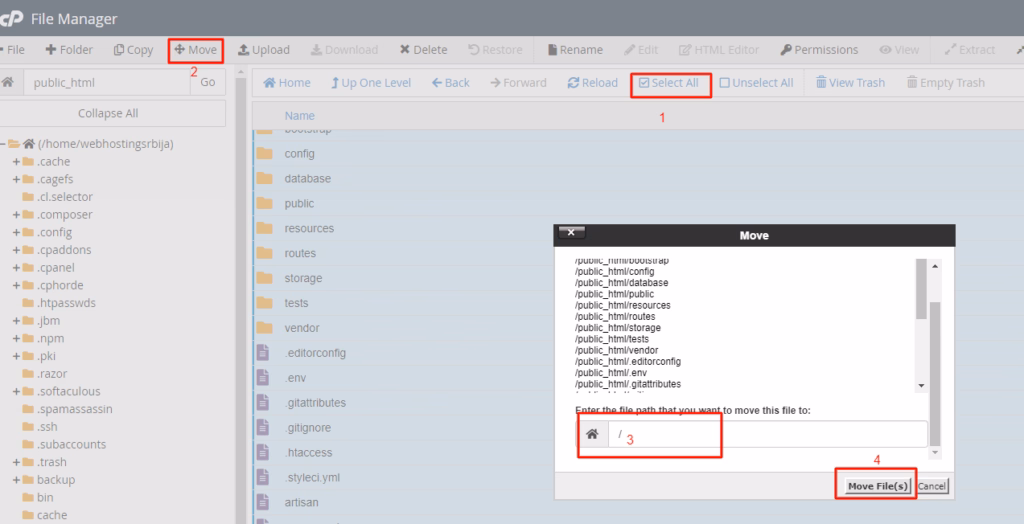Go Forward in file navigation
The width and height of the screenshot is (1024, 524).
[x=519, y=83]
